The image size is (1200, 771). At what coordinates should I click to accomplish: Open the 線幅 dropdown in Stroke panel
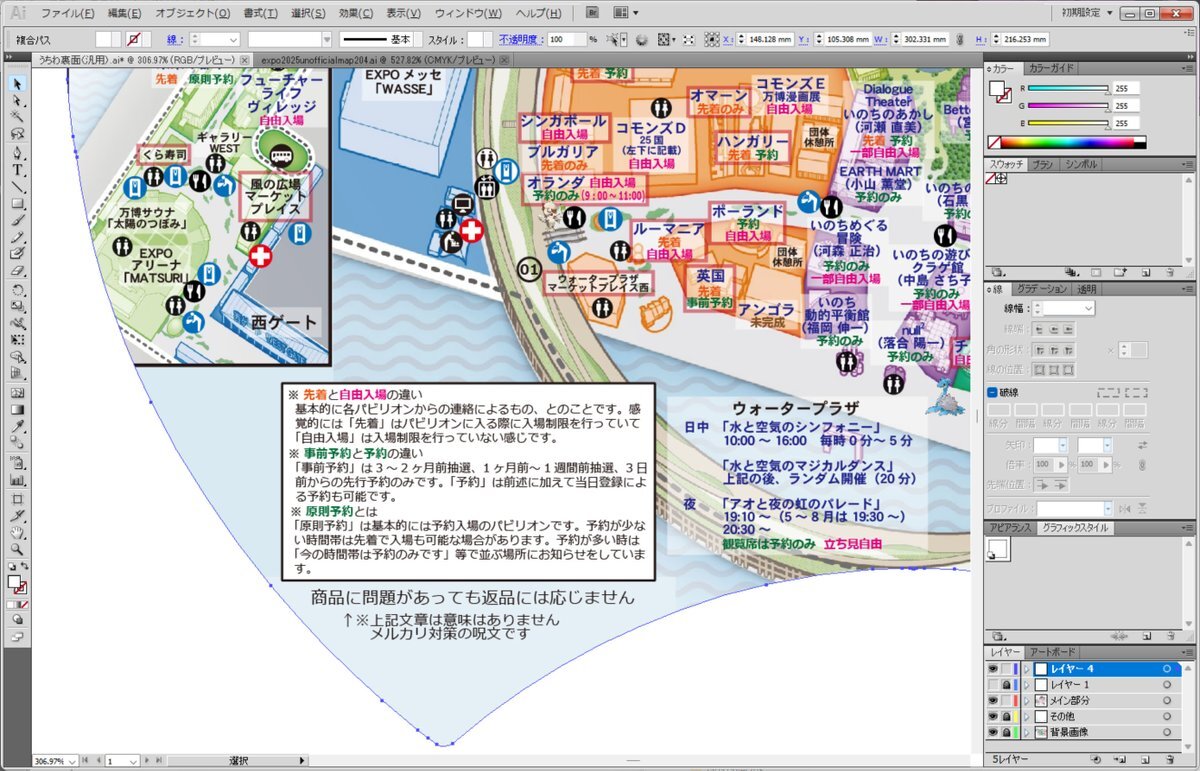1088,309
